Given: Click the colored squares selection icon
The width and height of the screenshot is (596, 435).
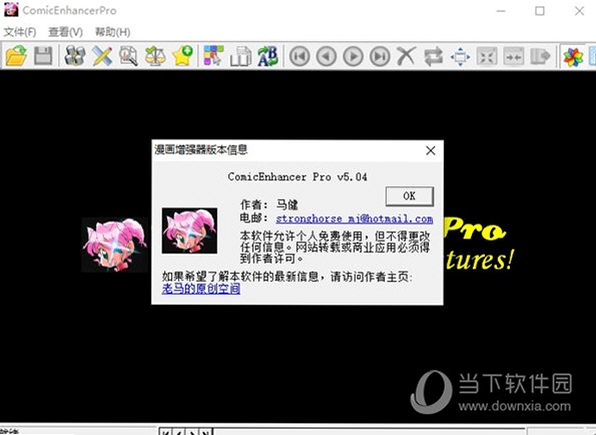Looking at the screenshot, I should (214, 56).
